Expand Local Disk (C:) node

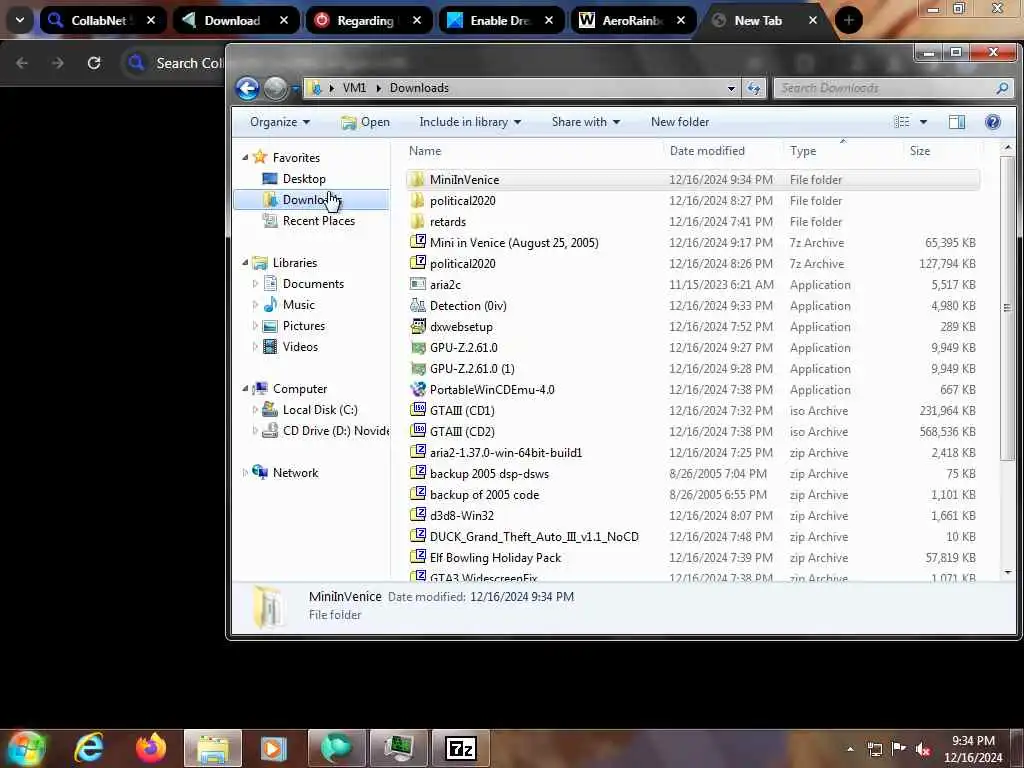click(255, 410)
